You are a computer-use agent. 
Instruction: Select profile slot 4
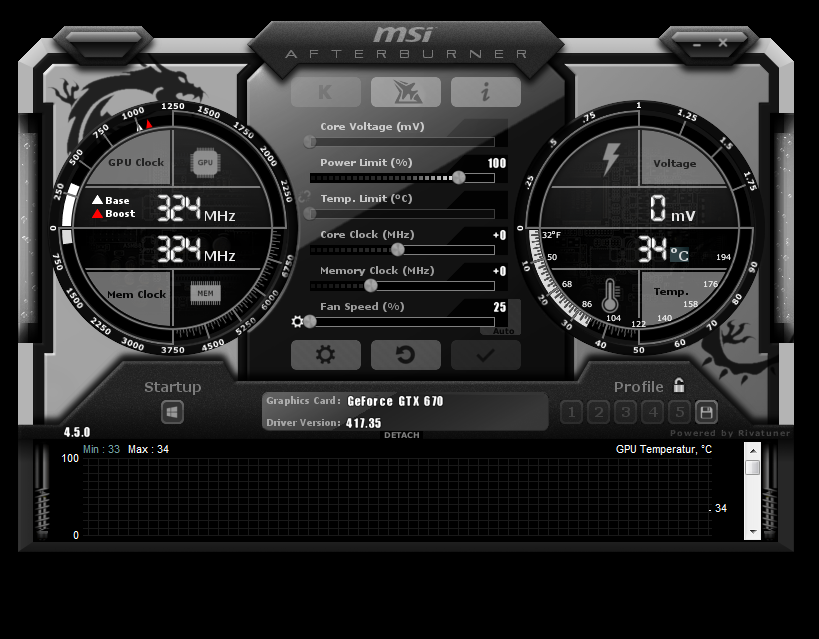coord(653,413)
